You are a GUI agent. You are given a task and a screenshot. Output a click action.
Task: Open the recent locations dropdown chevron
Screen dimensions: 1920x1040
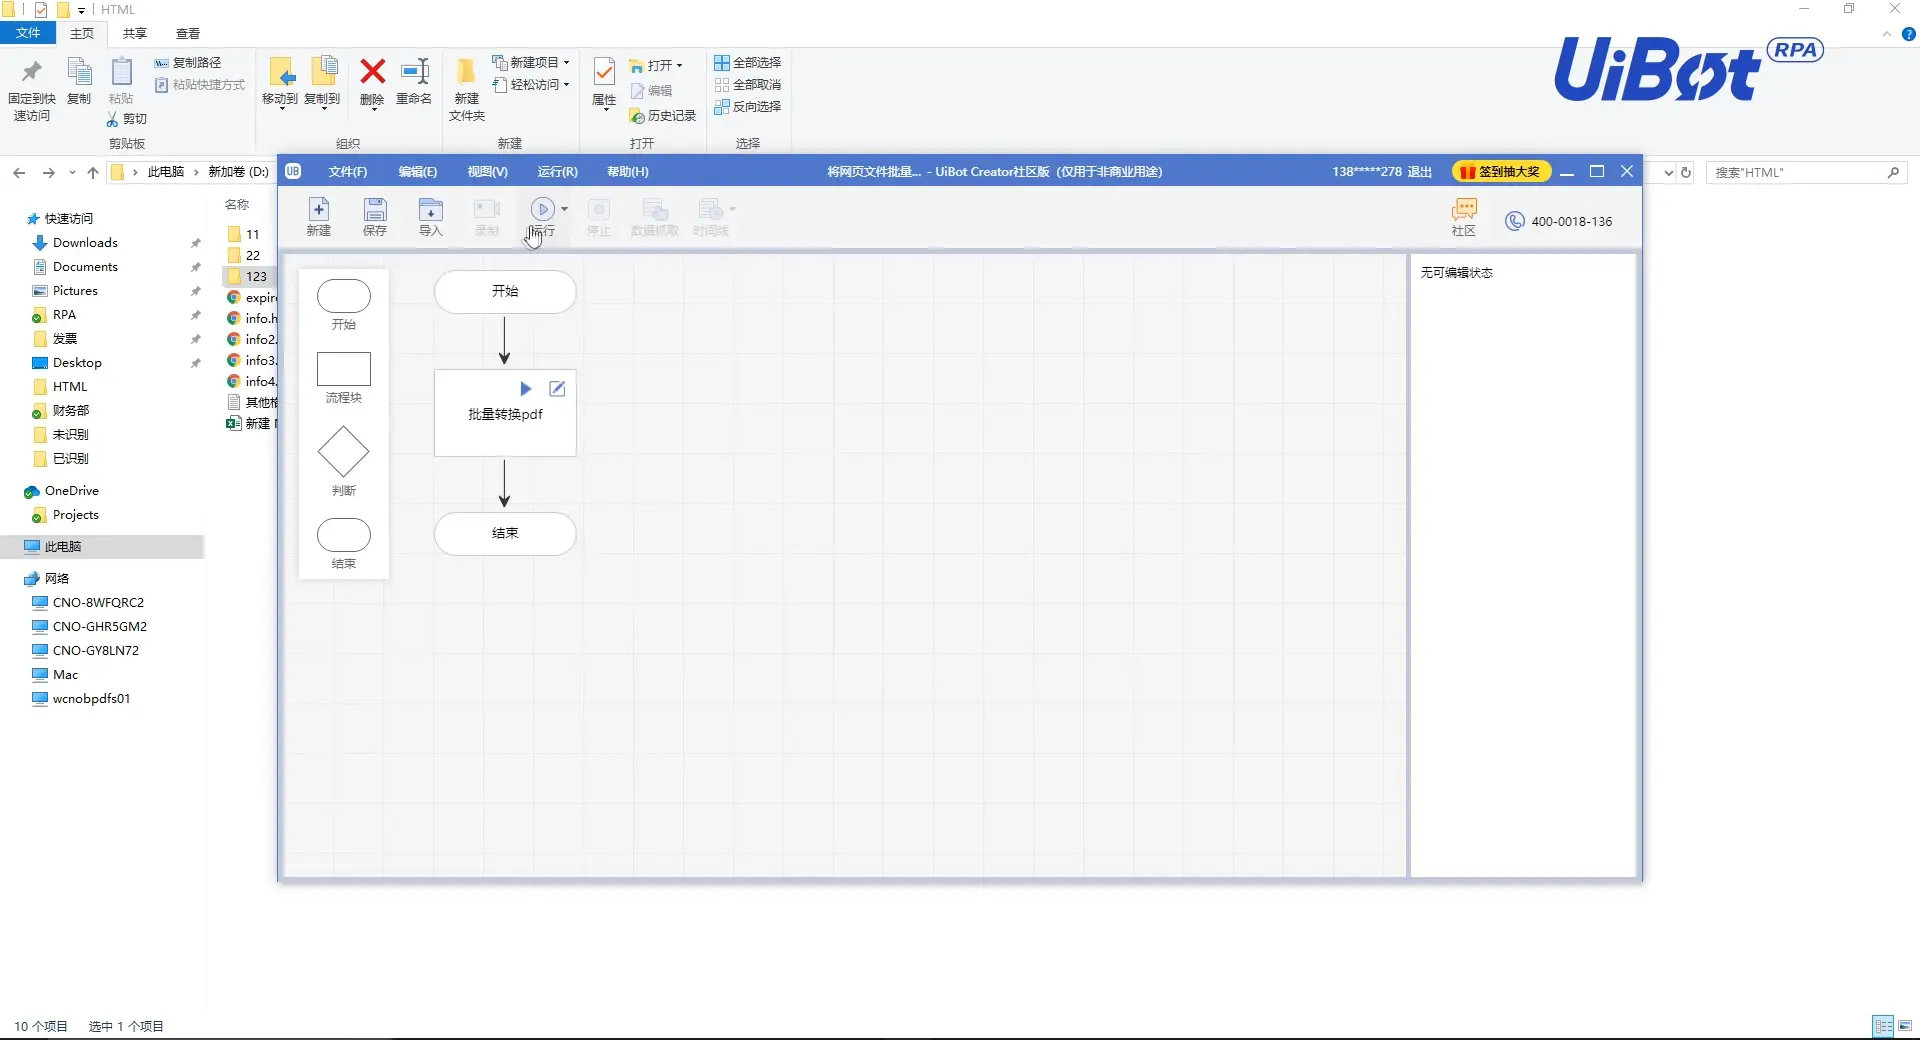pos(72,172)
